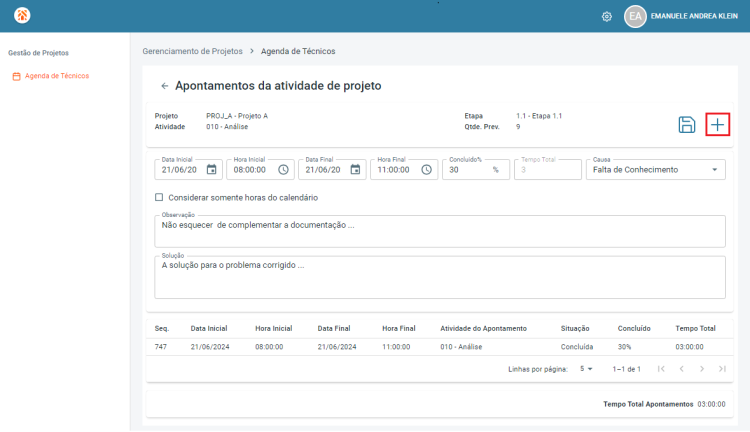The image size is (750, 432).
Task: Open clock picker for Hora Final
Action: point(426,170)
